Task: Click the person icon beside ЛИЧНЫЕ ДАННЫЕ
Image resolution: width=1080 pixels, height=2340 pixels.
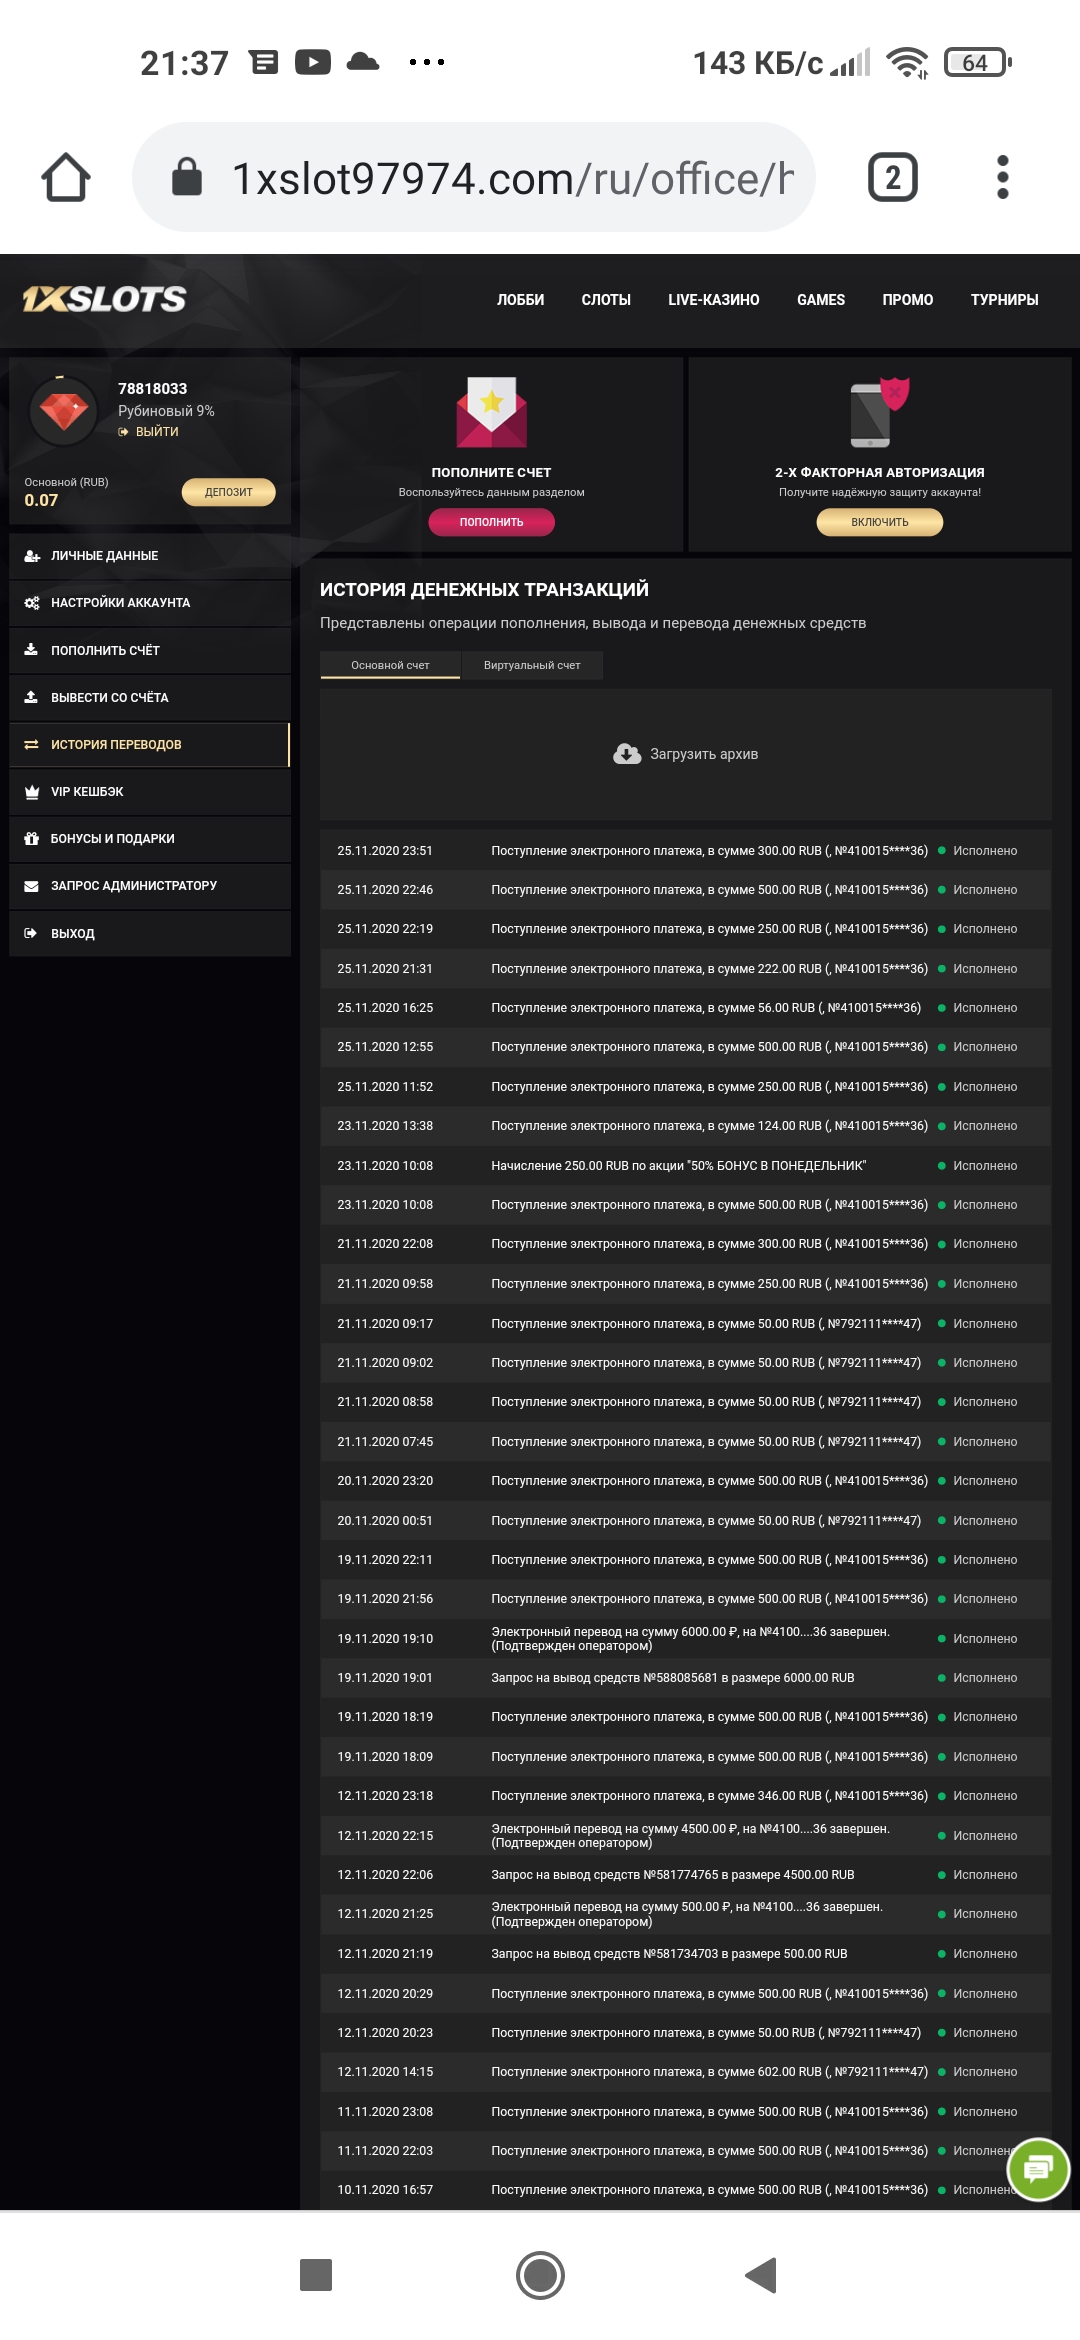Action: tap(32, 556)
